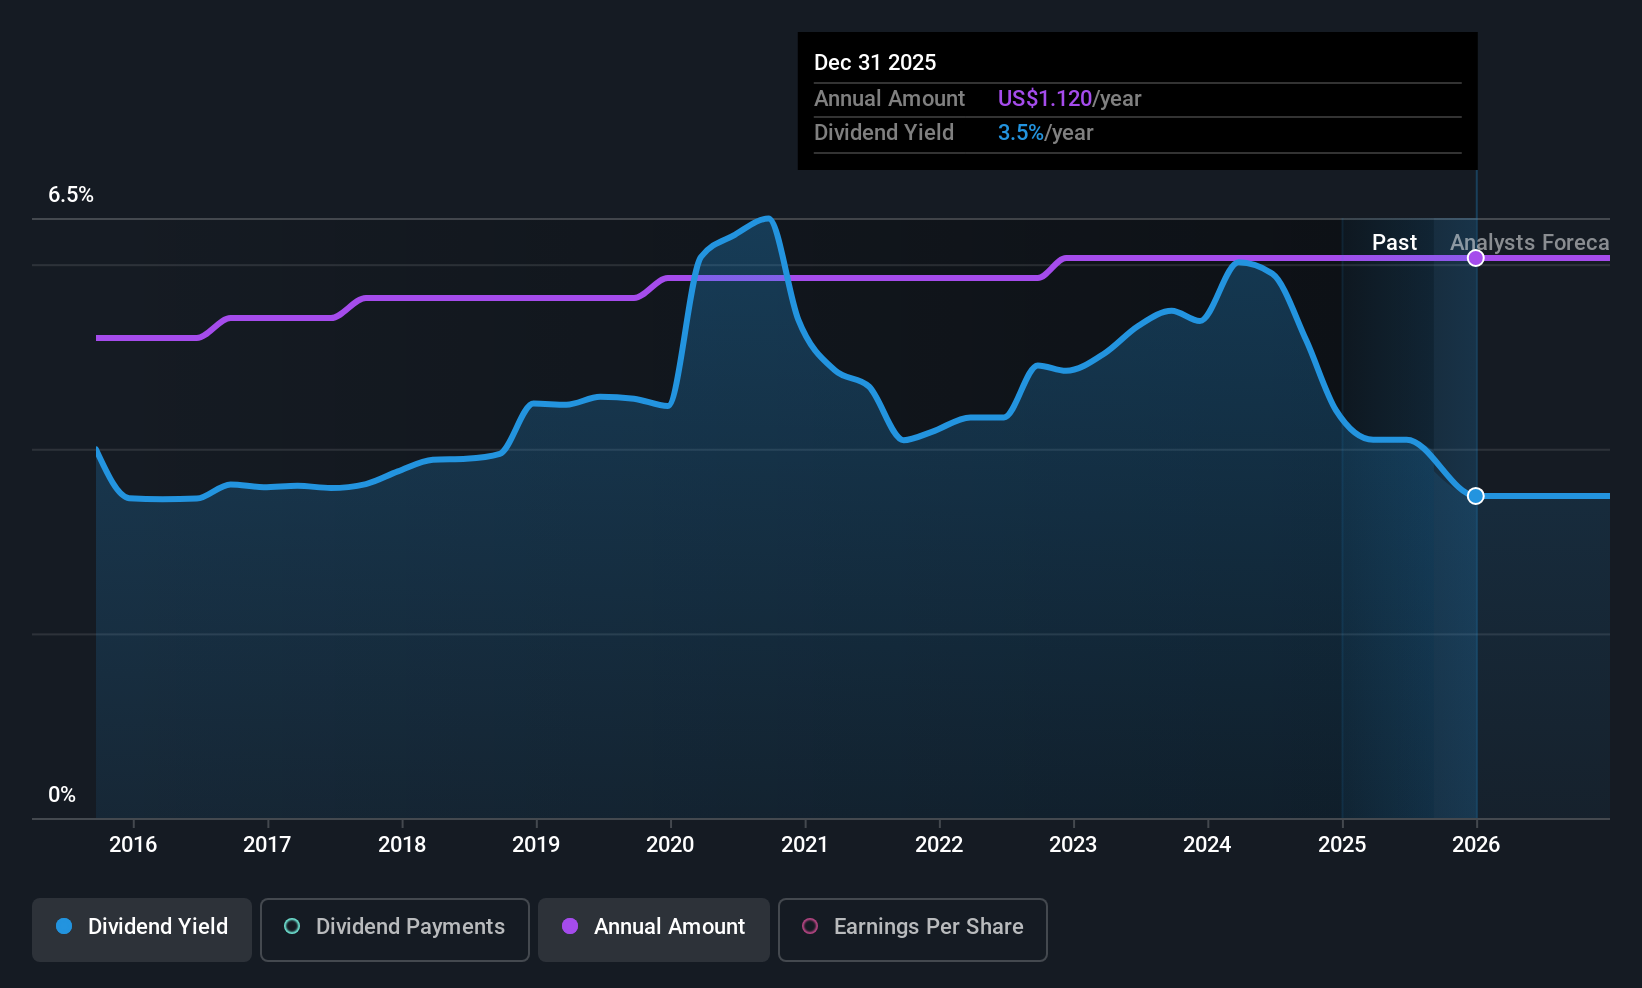Switch to the Past section of the chart

pos(1394,242)
